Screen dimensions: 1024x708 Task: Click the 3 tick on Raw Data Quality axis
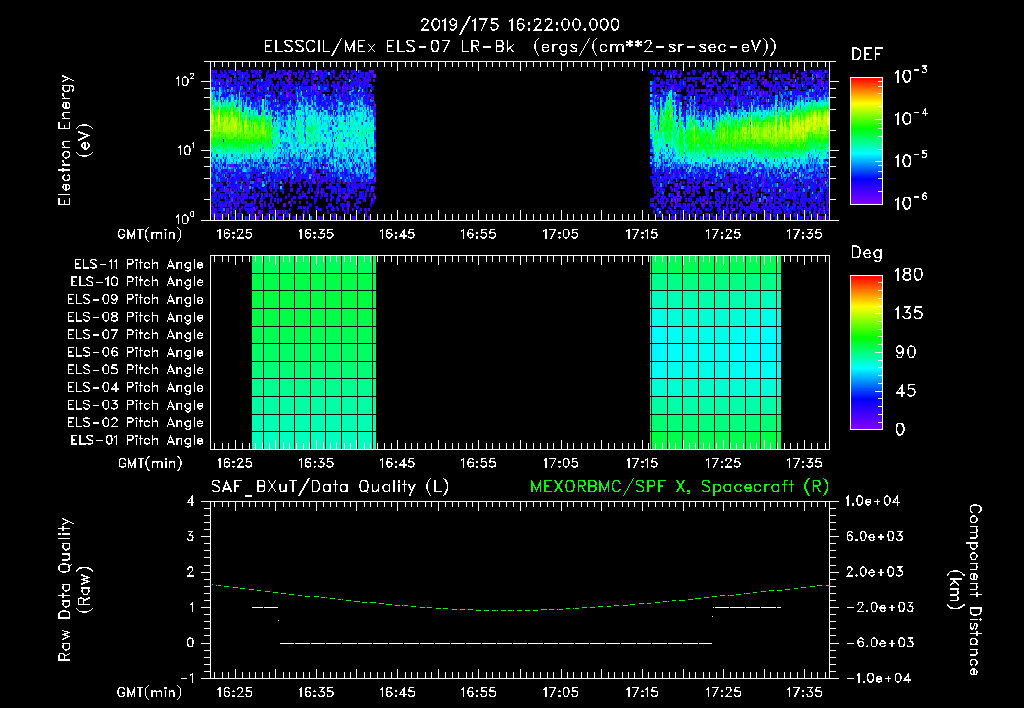(191, 536)
